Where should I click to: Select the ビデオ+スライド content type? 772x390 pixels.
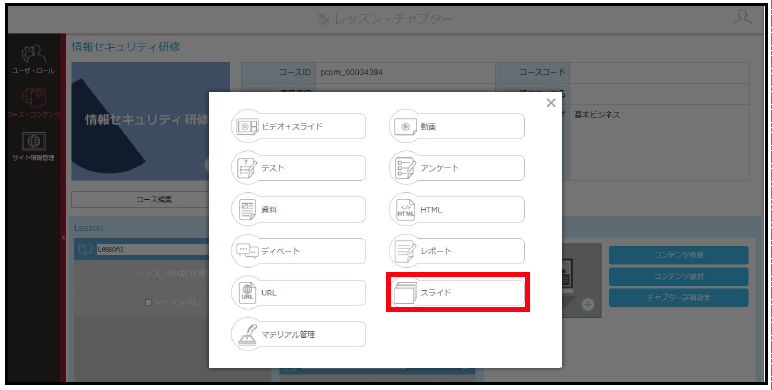(299, 127)
